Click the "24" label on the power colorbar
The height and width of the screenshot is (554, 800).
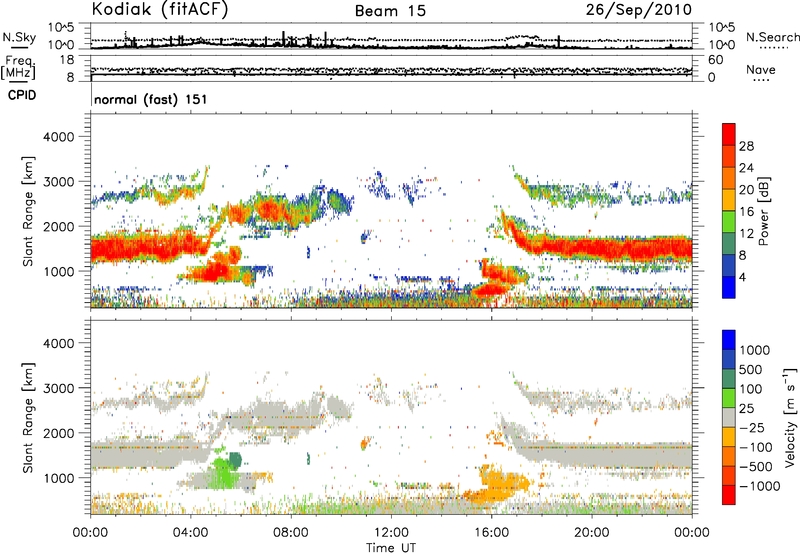[x=746, y=168]
